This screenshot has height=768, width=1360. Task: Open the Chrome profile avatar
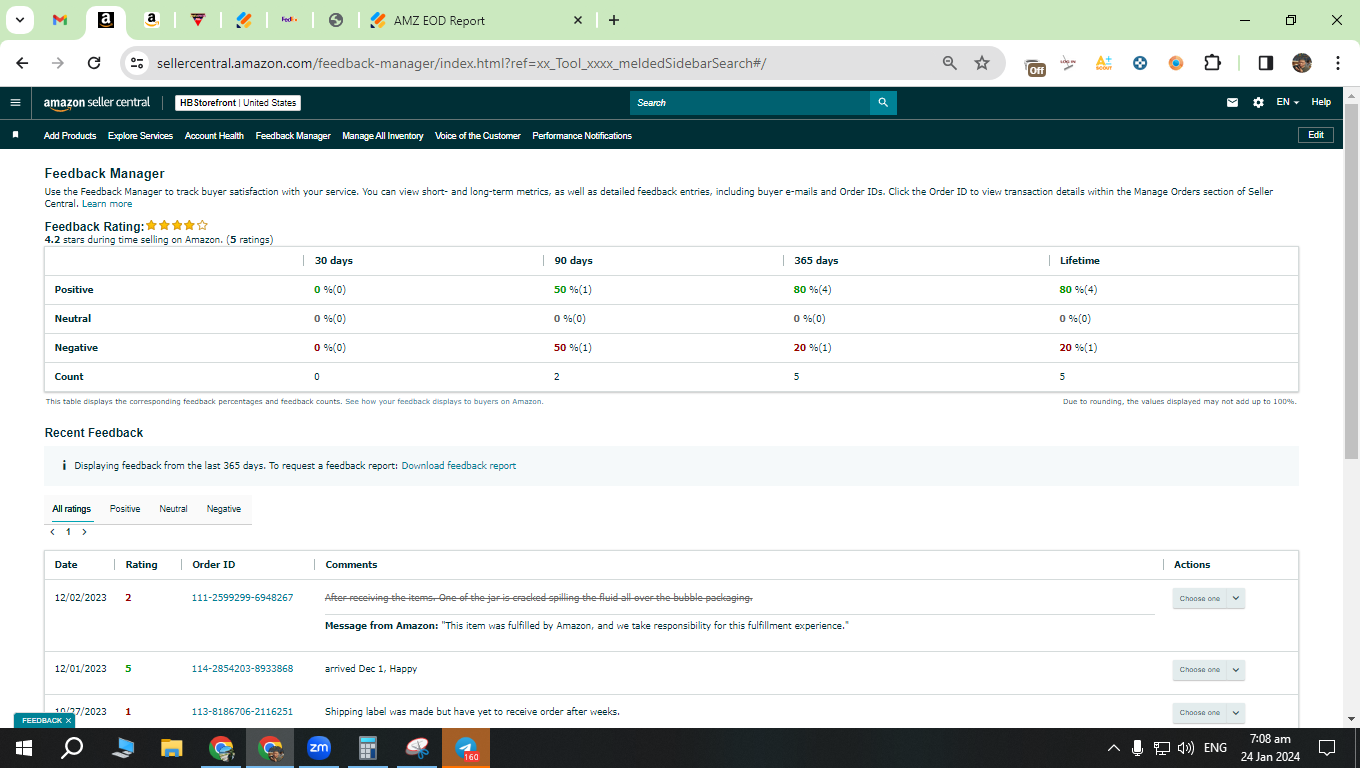click(x=1301, y=63)
